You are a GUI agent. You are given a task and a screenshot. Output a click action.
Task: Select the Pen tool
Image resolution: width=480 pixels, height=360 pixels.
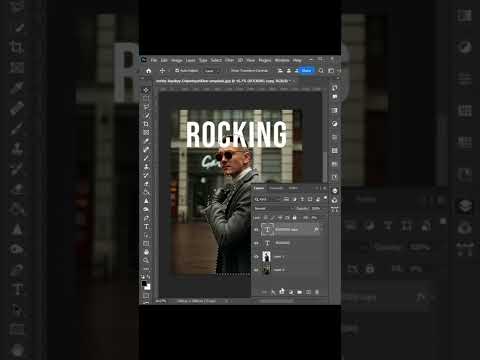point(146,218)
